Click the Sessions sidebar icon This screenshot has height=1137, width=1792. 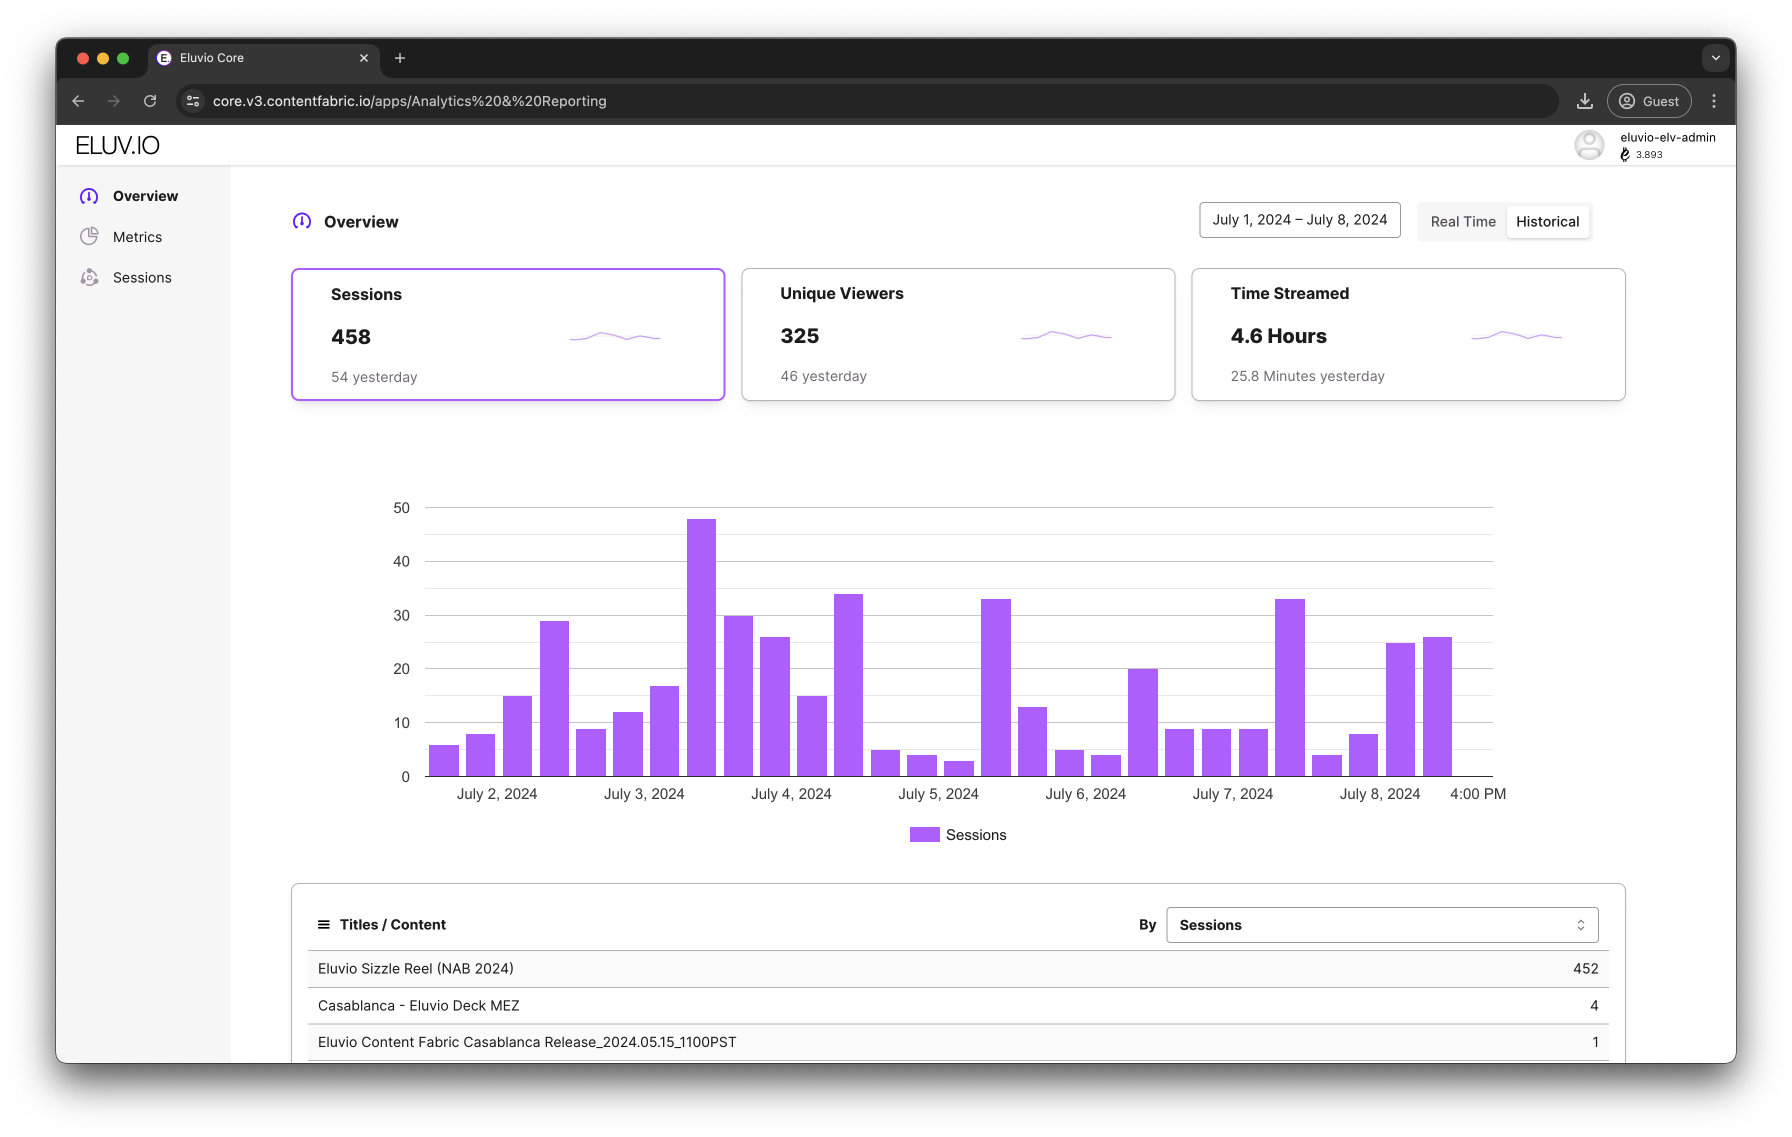pyautogui.click(x=89, y=278)
